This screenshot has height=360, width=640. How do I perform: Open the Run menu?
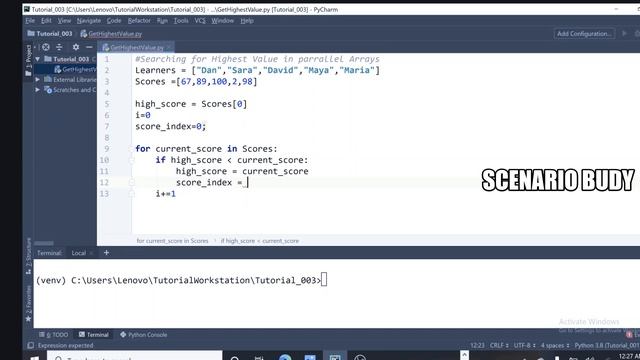162,20
